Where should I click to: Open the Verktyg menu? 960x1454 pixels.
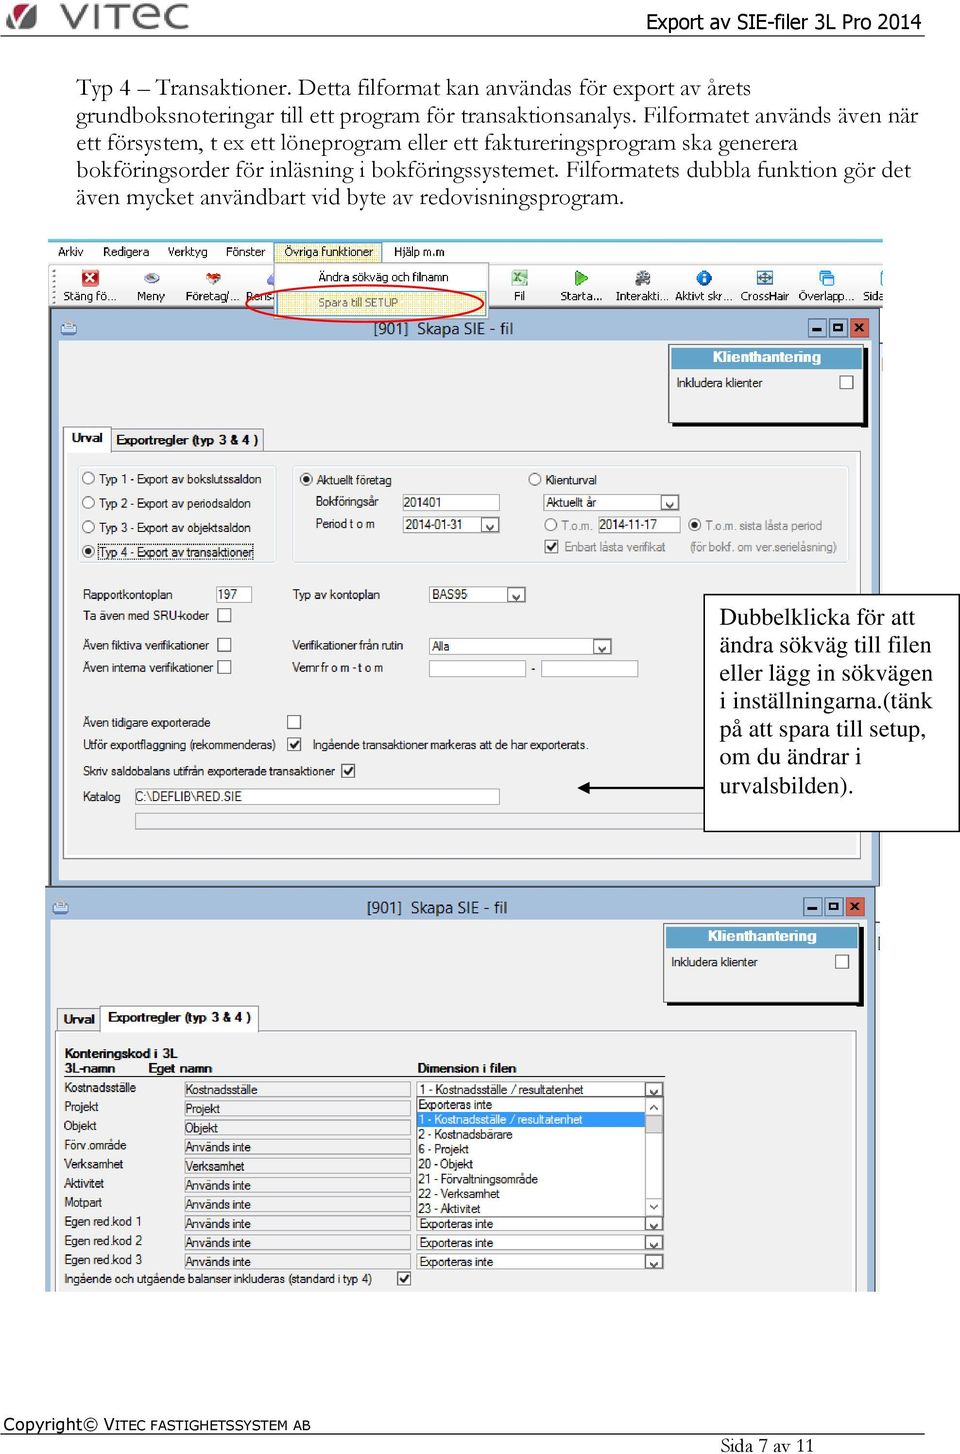tap(188, 252)
